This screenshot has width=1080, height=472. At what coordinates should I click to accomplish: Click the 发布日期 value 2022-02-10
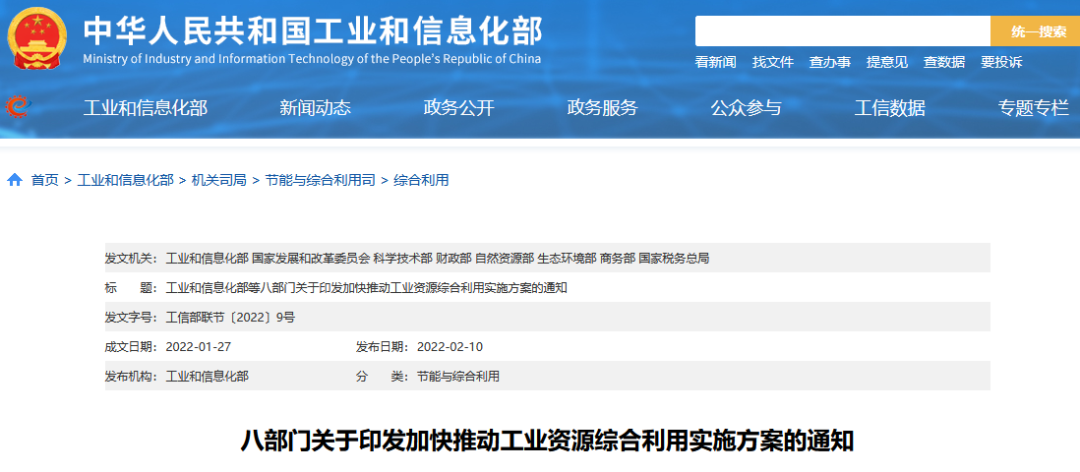coord(450,347)
